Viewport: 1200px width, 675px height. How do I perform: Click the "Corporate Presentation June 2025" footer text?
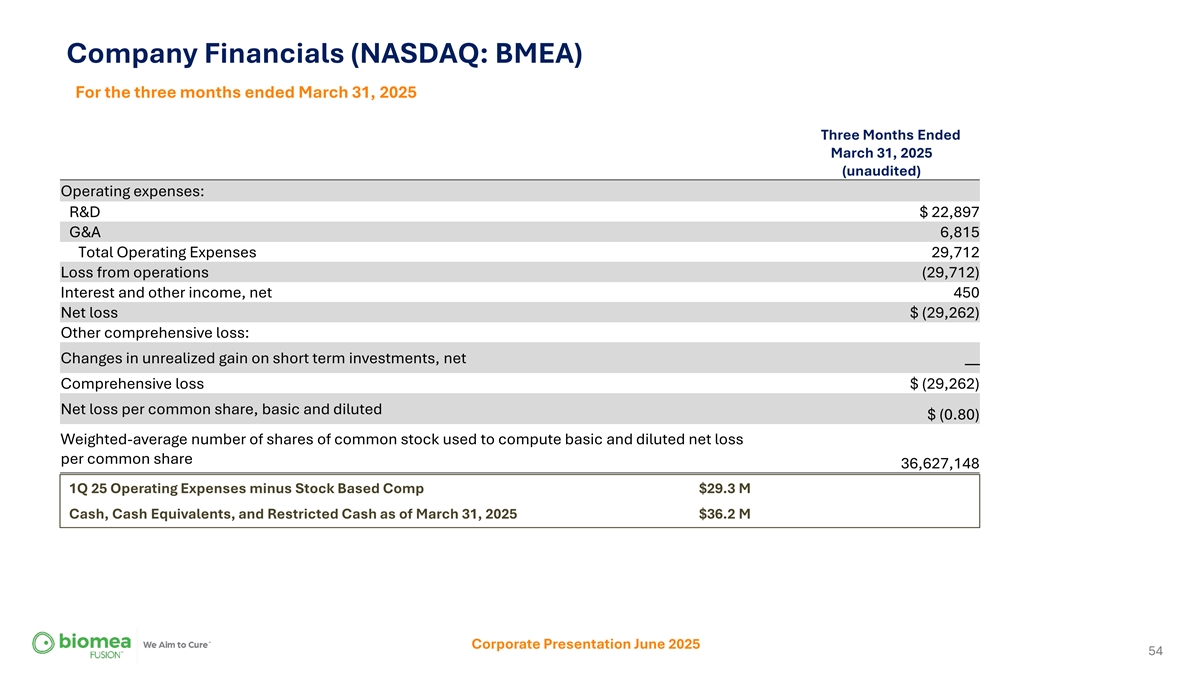click(x=585, y=644)
